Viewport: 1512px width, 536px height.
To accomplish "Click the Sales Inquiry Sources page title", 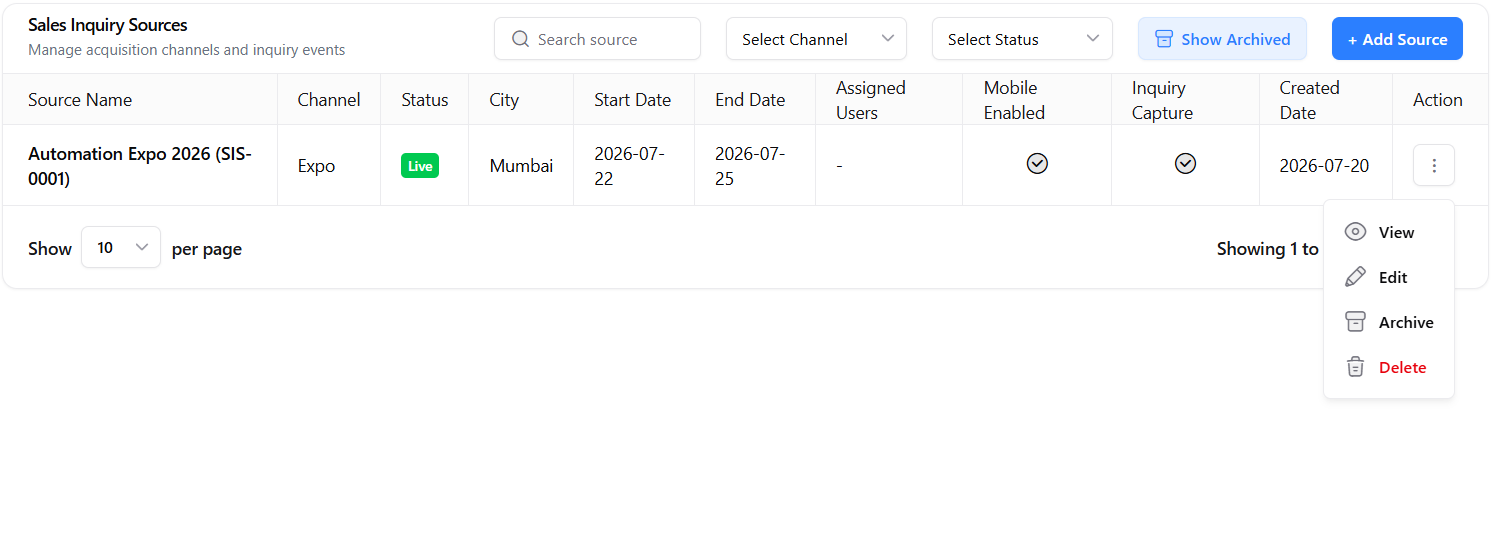I will [108, 25].
